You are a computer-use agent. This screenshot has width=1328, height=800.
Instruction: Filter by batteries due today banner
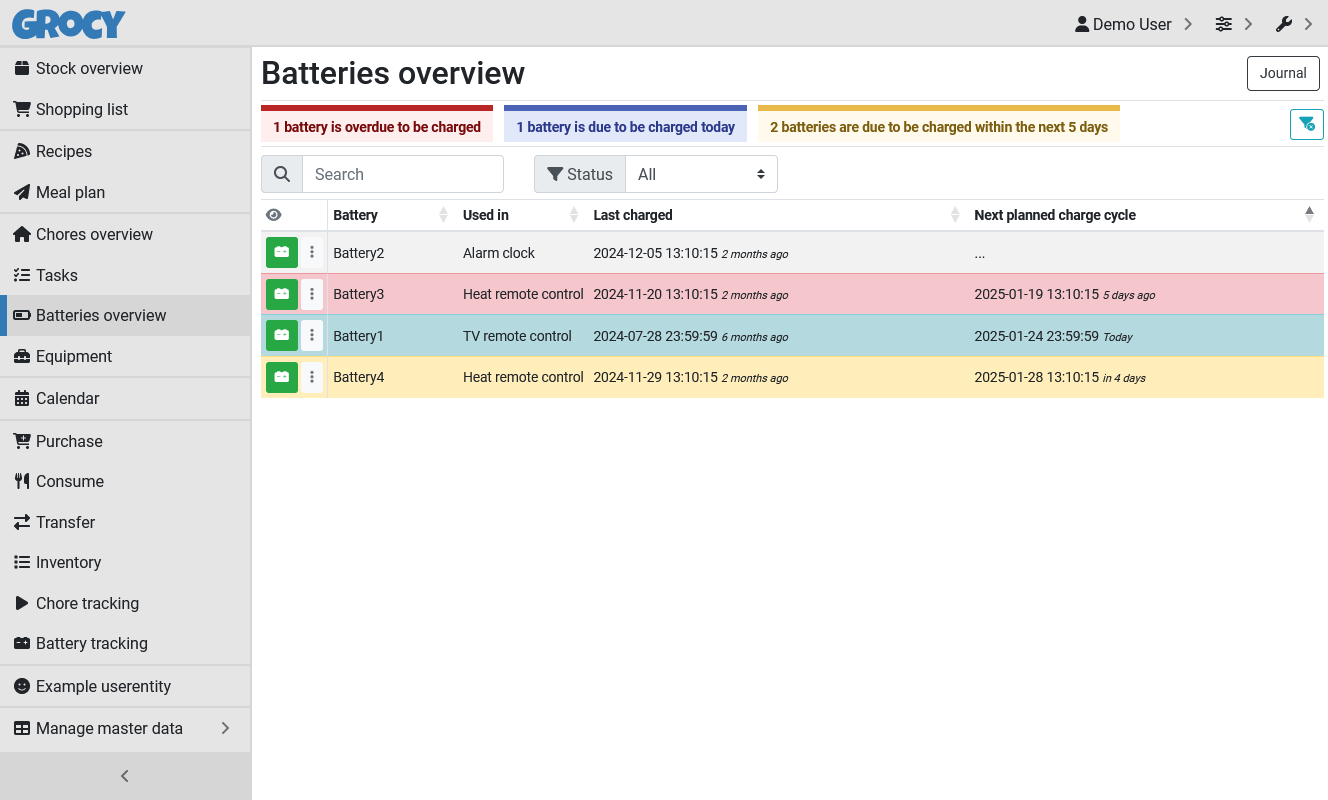pyautogui.click(x=625, y=127)
